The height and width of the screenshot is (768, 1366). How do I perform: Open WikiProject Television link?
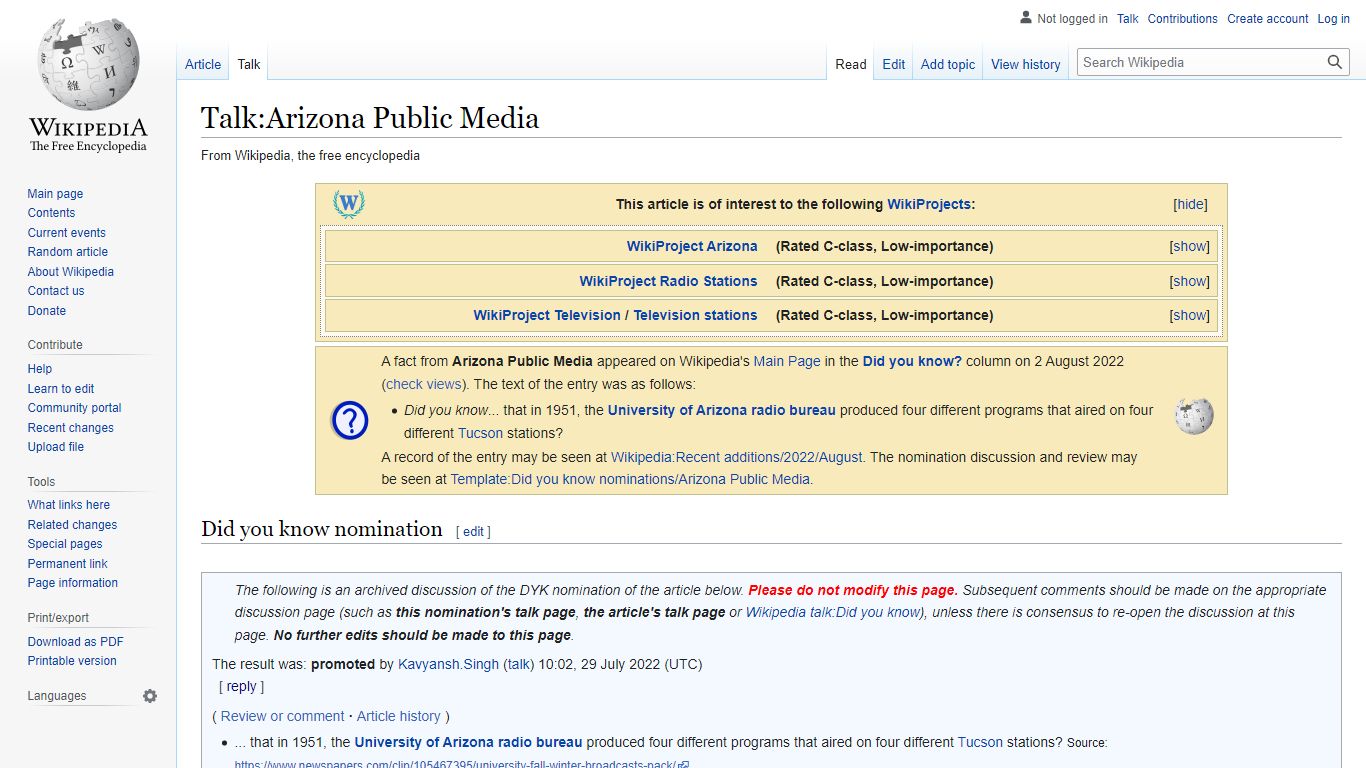pyautogui.click(x=547, y=315)
